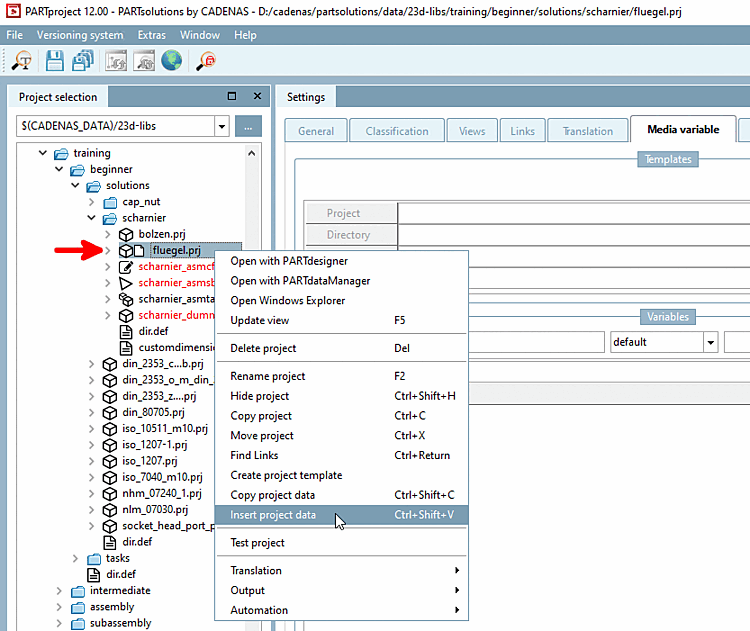Screen dimensions: 750x631
Task: Collapse the solutions folder node
Action: [x=75, y=186]
